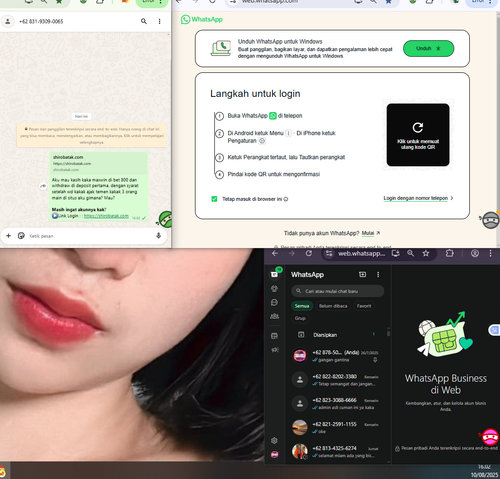Click blue translate extension icon on right edge
Image resolution: width=500 pixels, height=479 pixels.
pyautogui.click(x=495, y=330)
